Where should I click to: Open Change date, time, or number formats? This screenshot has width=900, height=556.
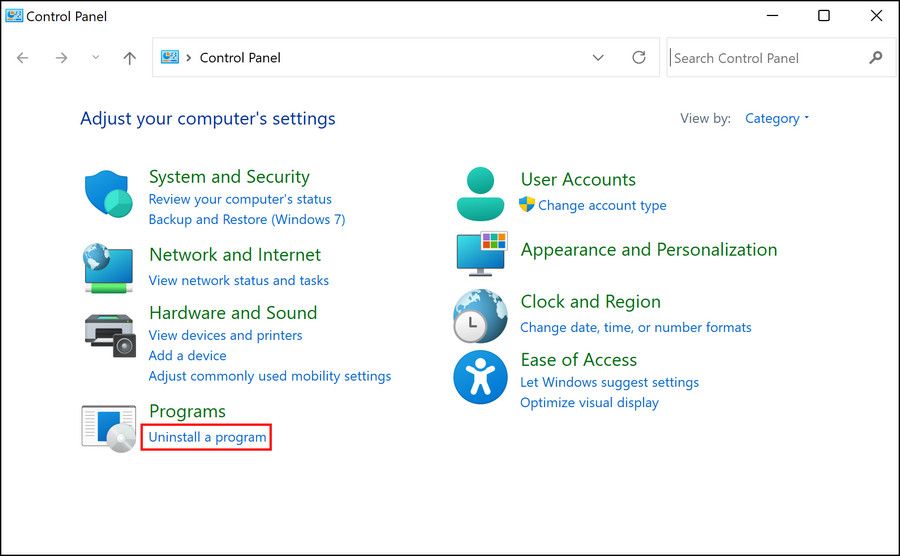635,327
